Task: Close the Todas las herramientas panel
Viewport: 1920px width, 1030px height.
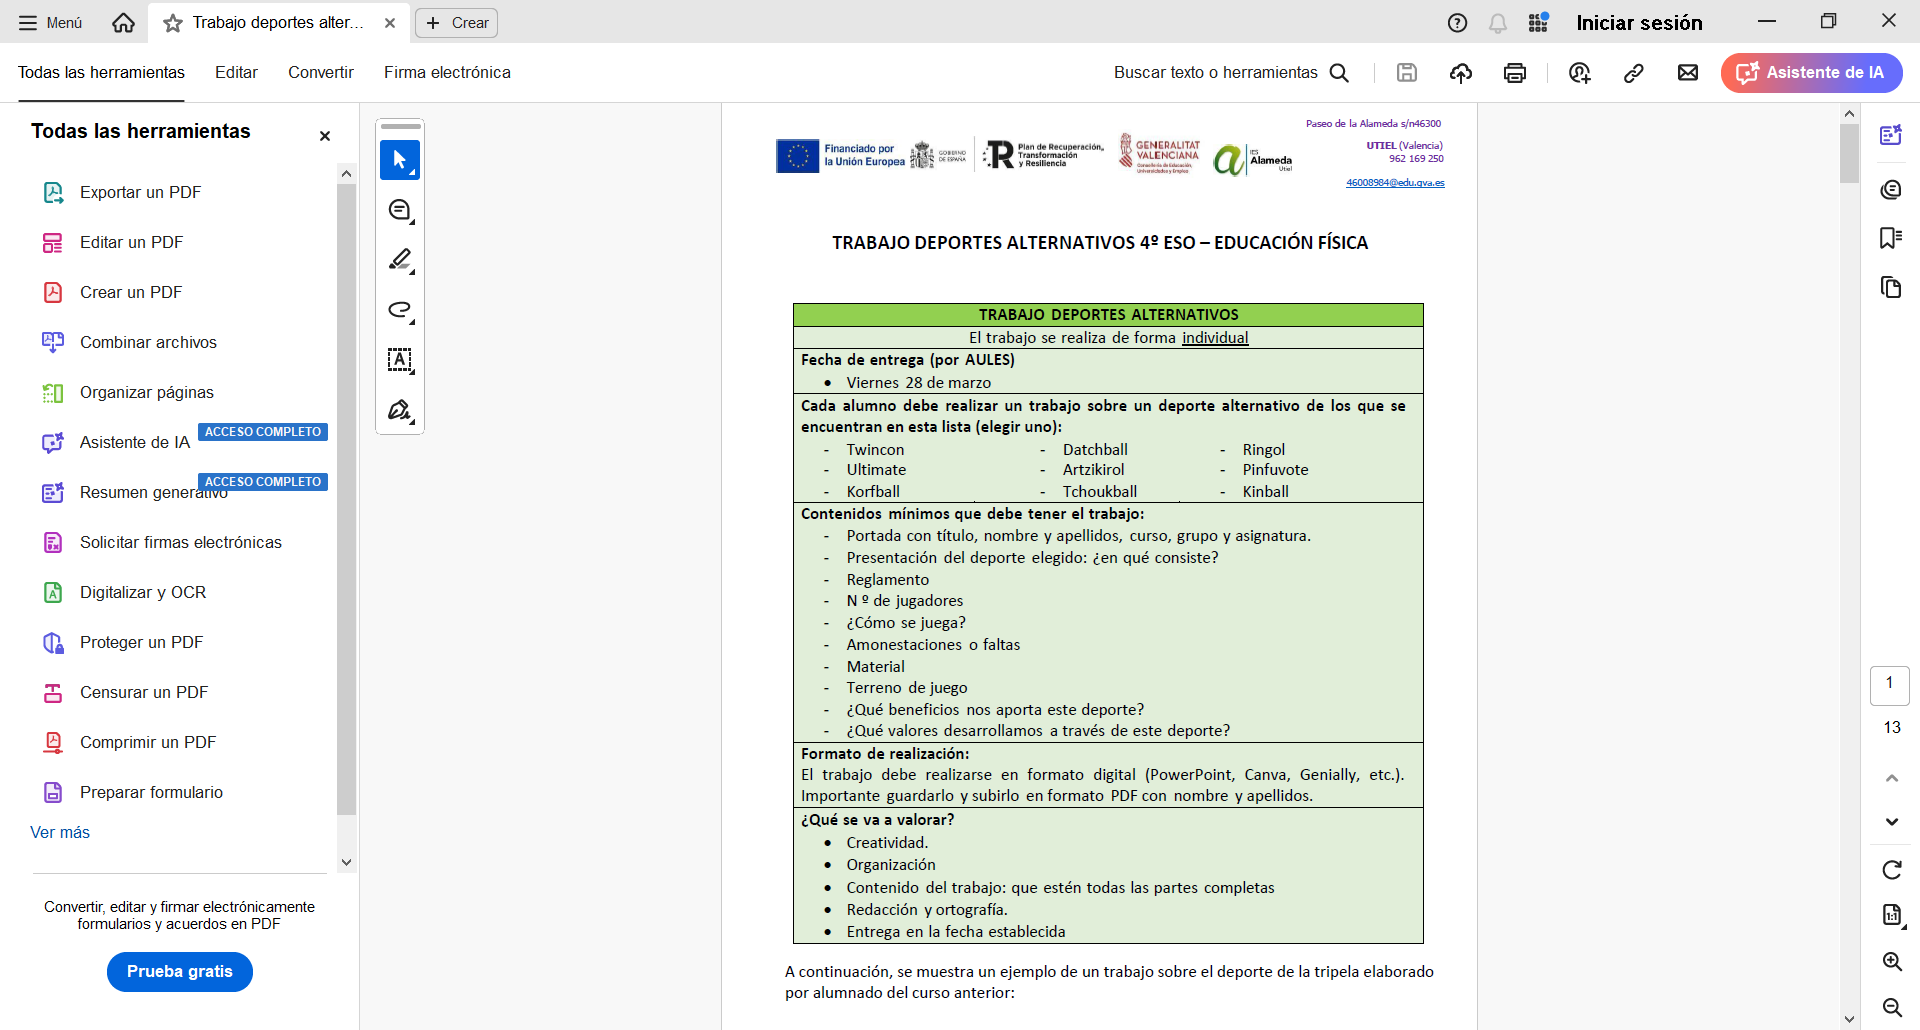Action: pyautogui.click(x=325, y=136)
